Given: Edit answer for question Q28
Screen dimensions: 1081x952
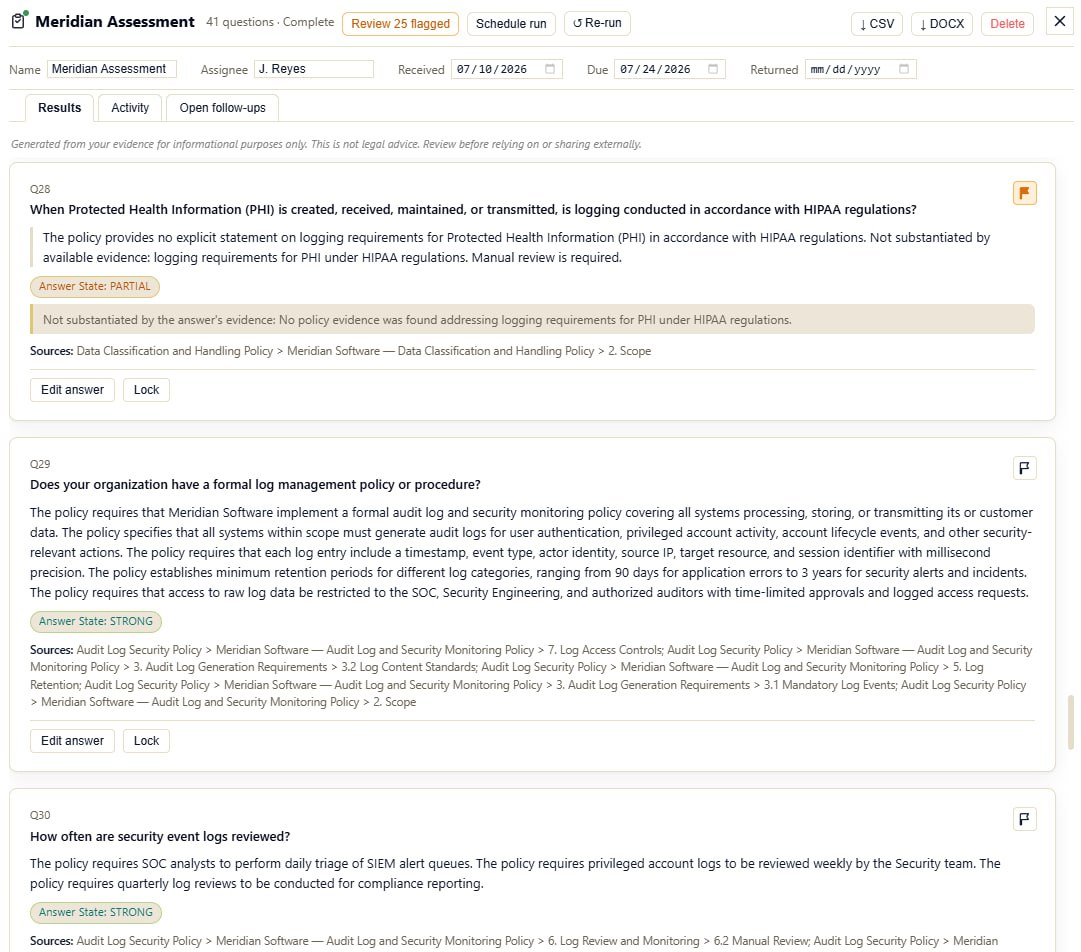Looking at the screenshot, I should point(72,389).
